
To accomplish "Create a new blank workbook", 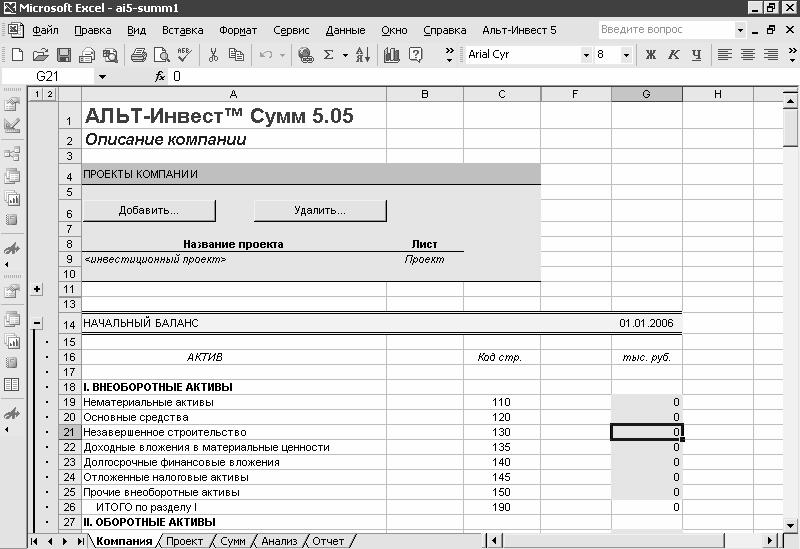I will (x=17, y=55).
